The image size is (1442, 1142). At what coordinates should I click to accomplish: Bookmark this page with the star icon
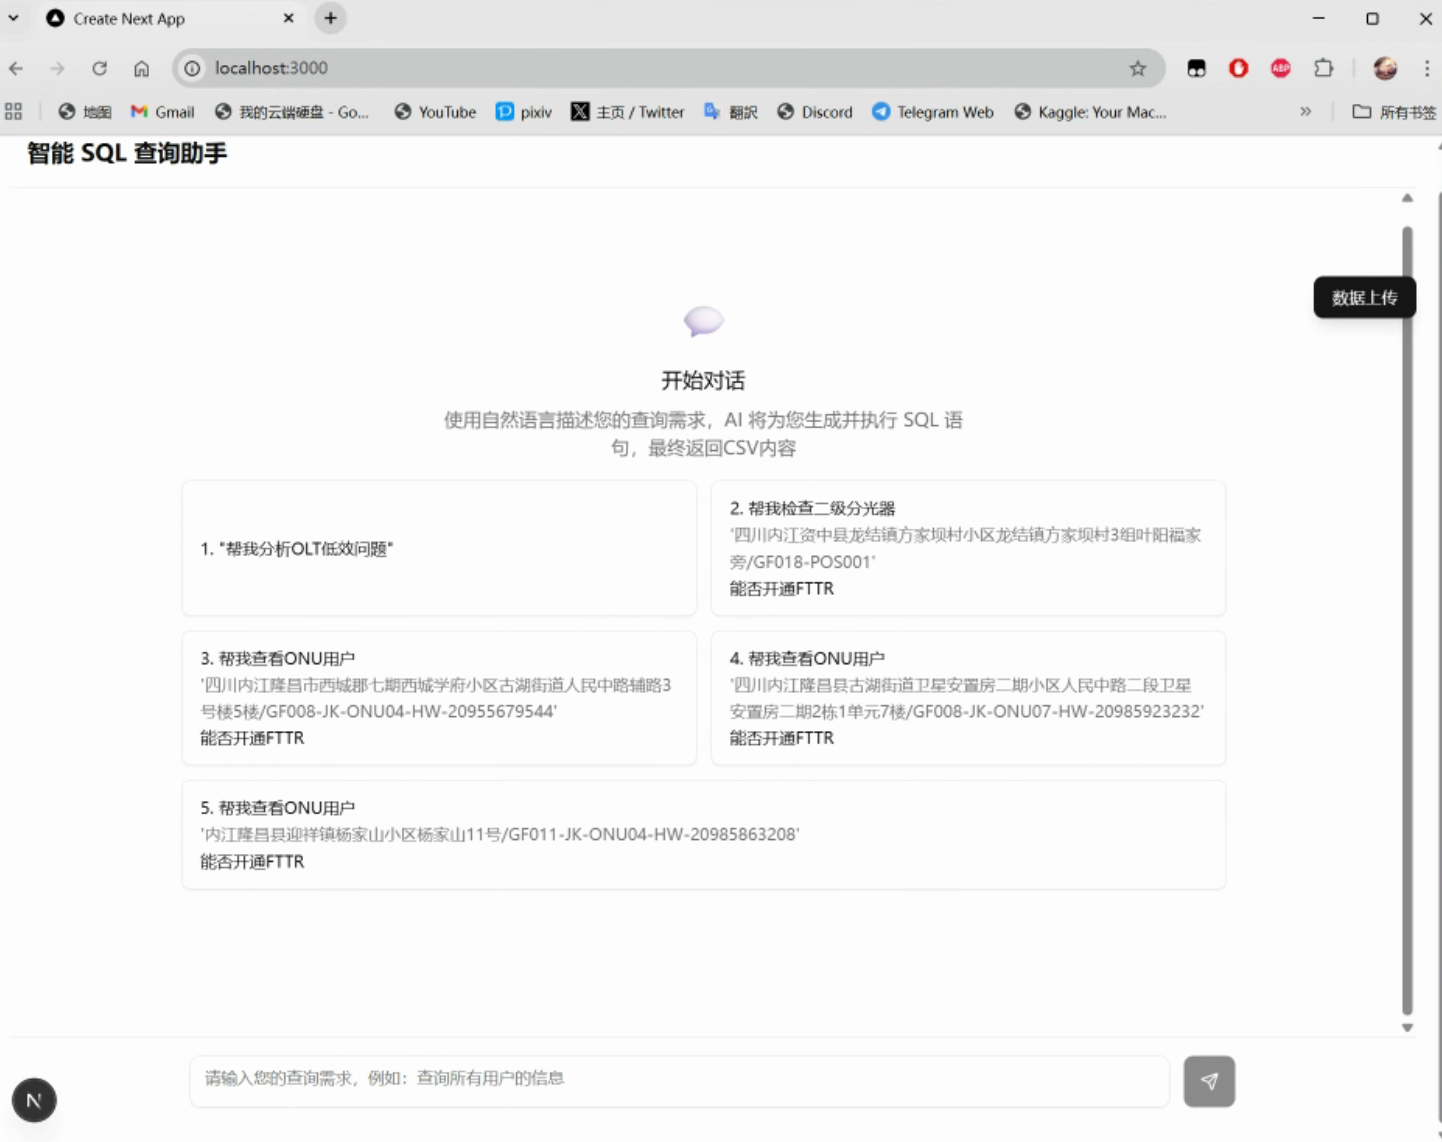[1137, 68]
